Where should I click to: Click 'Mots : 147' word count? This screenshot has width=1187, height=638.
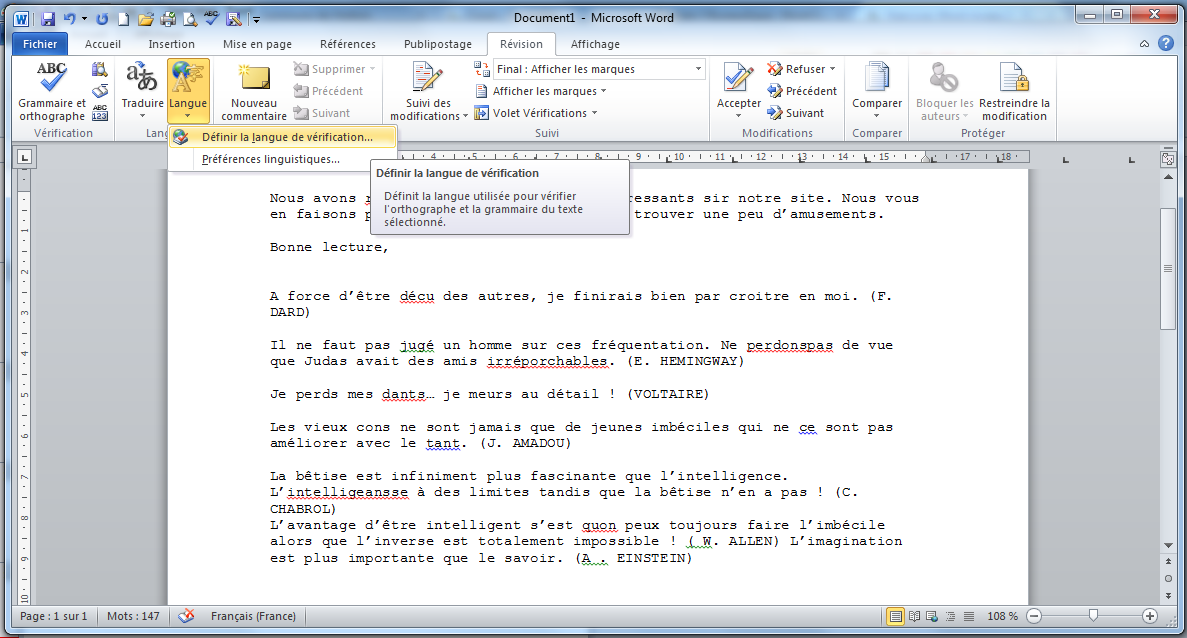pyautogui.click(x=133, y=616)
